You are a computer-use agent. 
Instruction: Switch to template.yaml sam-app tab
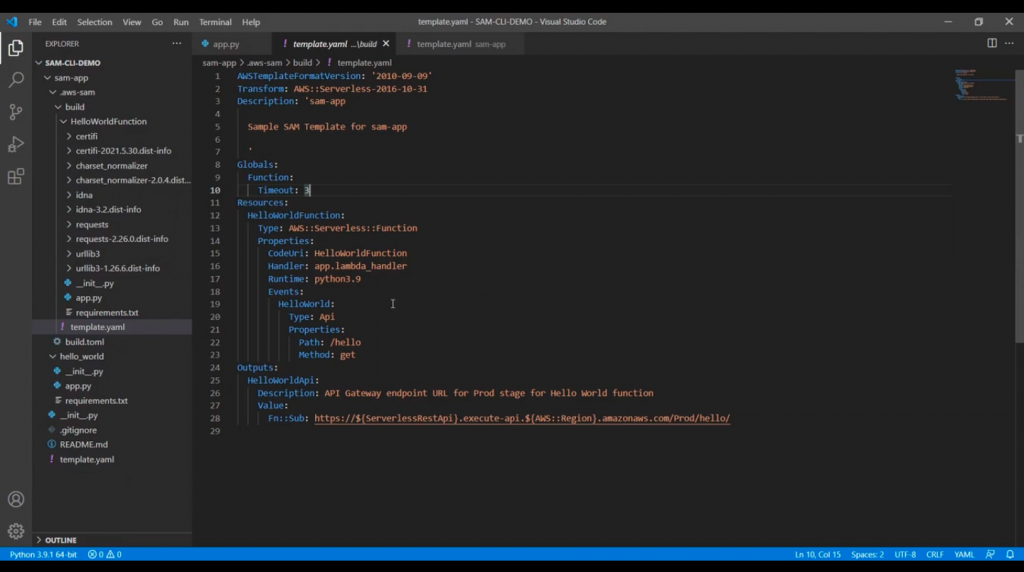pyautogui.click(x=461, y=44)
